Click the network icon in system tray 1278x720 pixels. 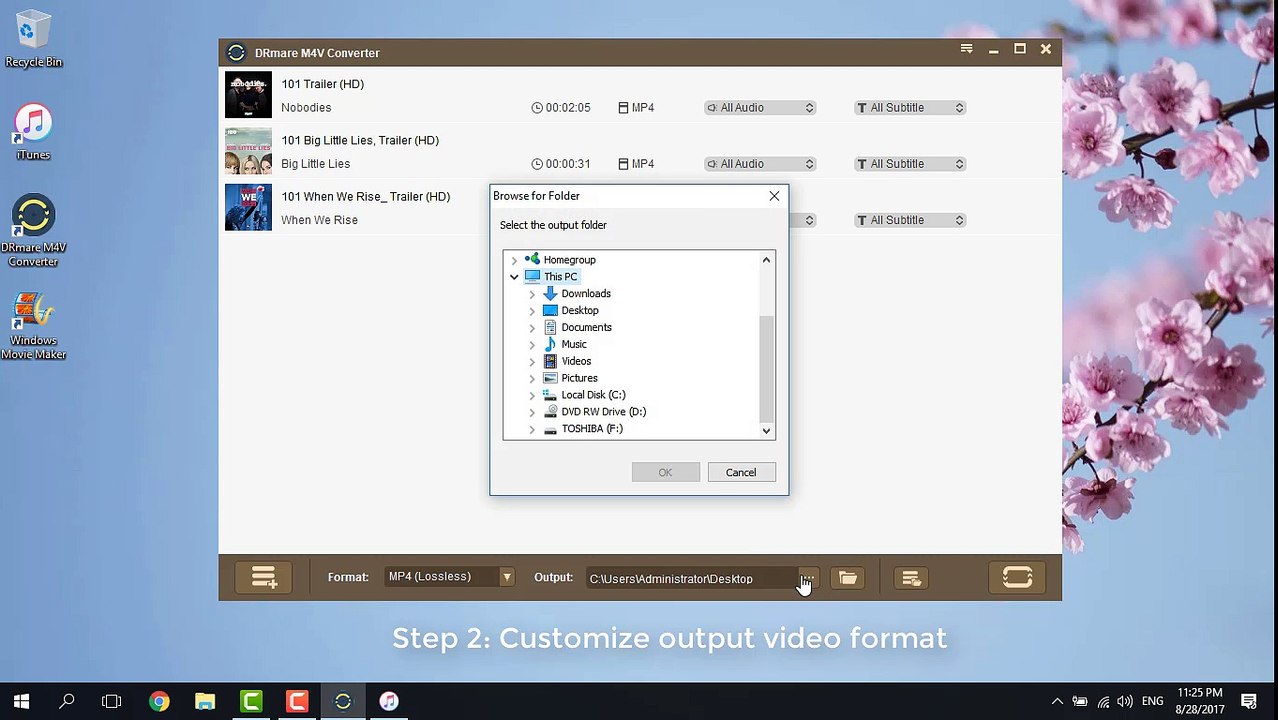(1103, 701)
